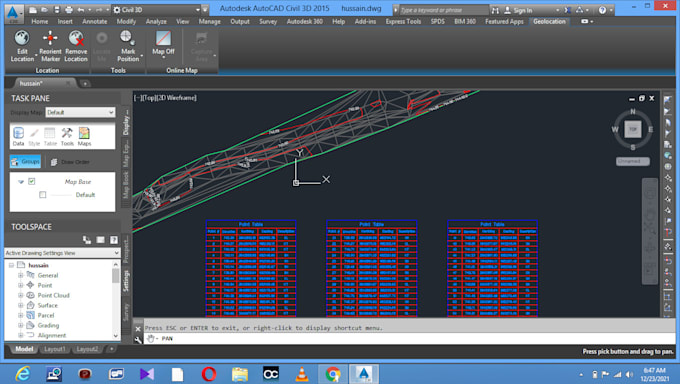Select the Point tree item
This screenshot has height=384, width=680.
[45, 285]
